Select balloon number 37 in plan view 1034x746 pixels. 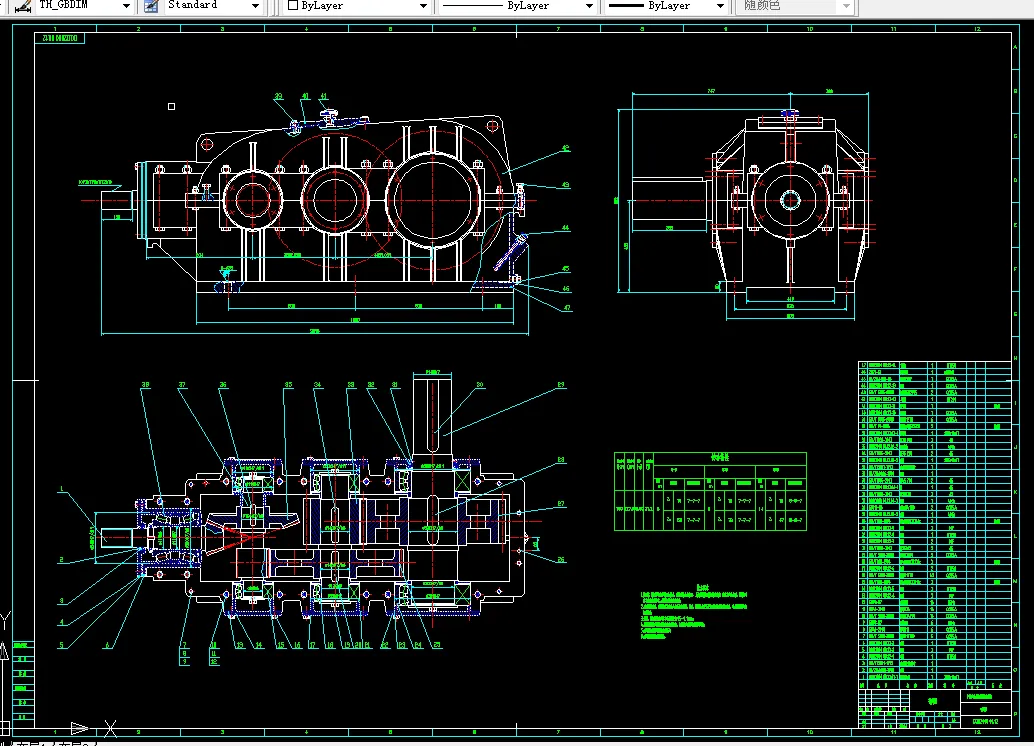coord(182,385)
